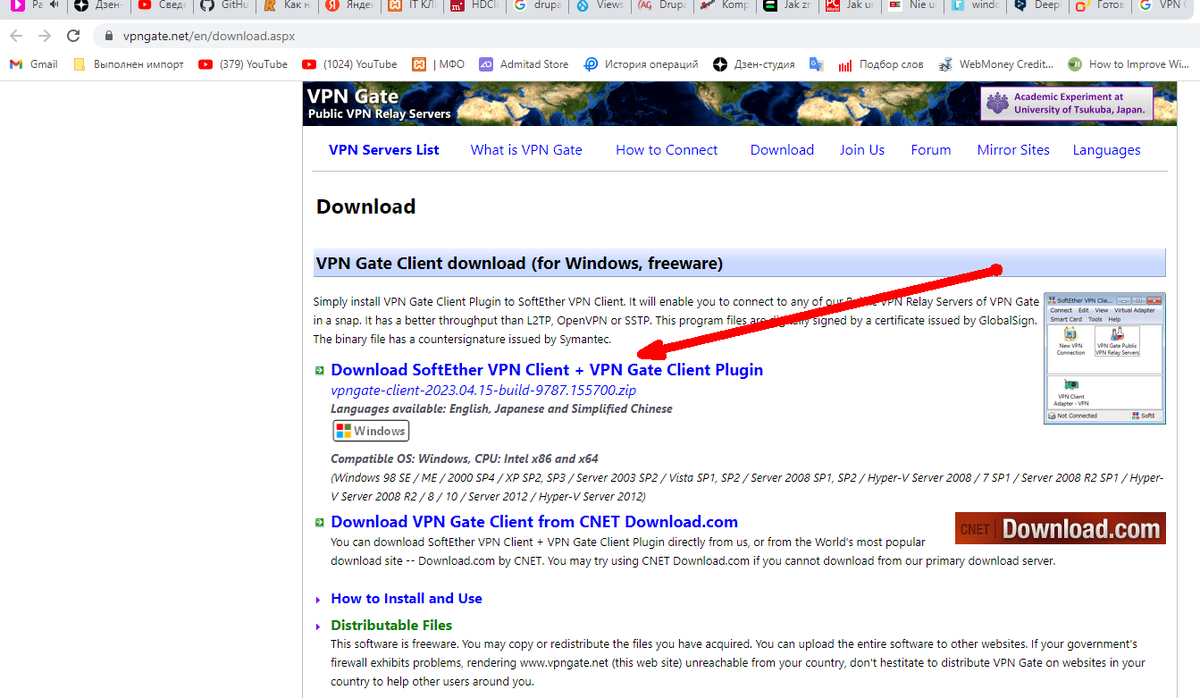Expand How to Install and Use
The image size is (1200, 698).
406,598
